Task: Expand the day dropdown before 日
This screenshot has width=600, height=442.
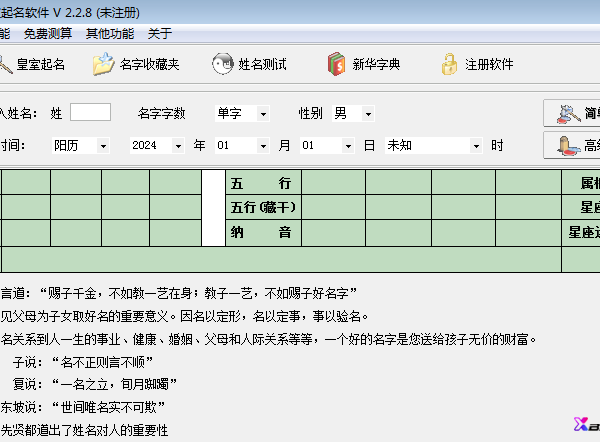Action: click(348, 146)
